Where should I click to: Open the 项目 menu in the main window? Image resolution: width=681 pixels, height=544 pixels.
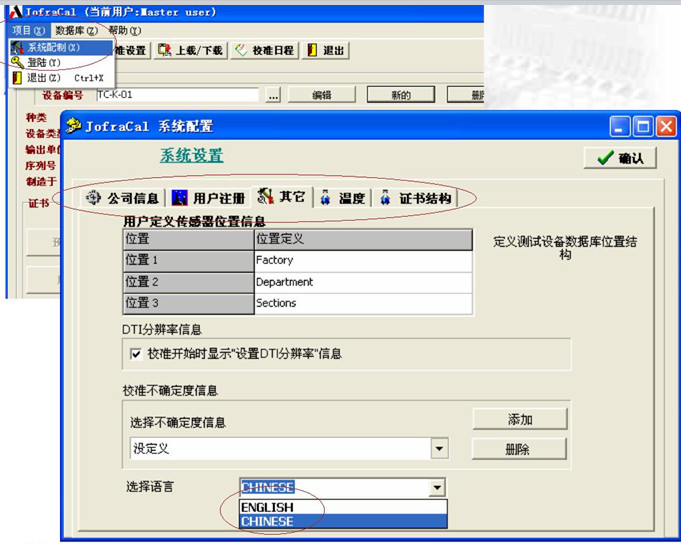click(28, 30)
